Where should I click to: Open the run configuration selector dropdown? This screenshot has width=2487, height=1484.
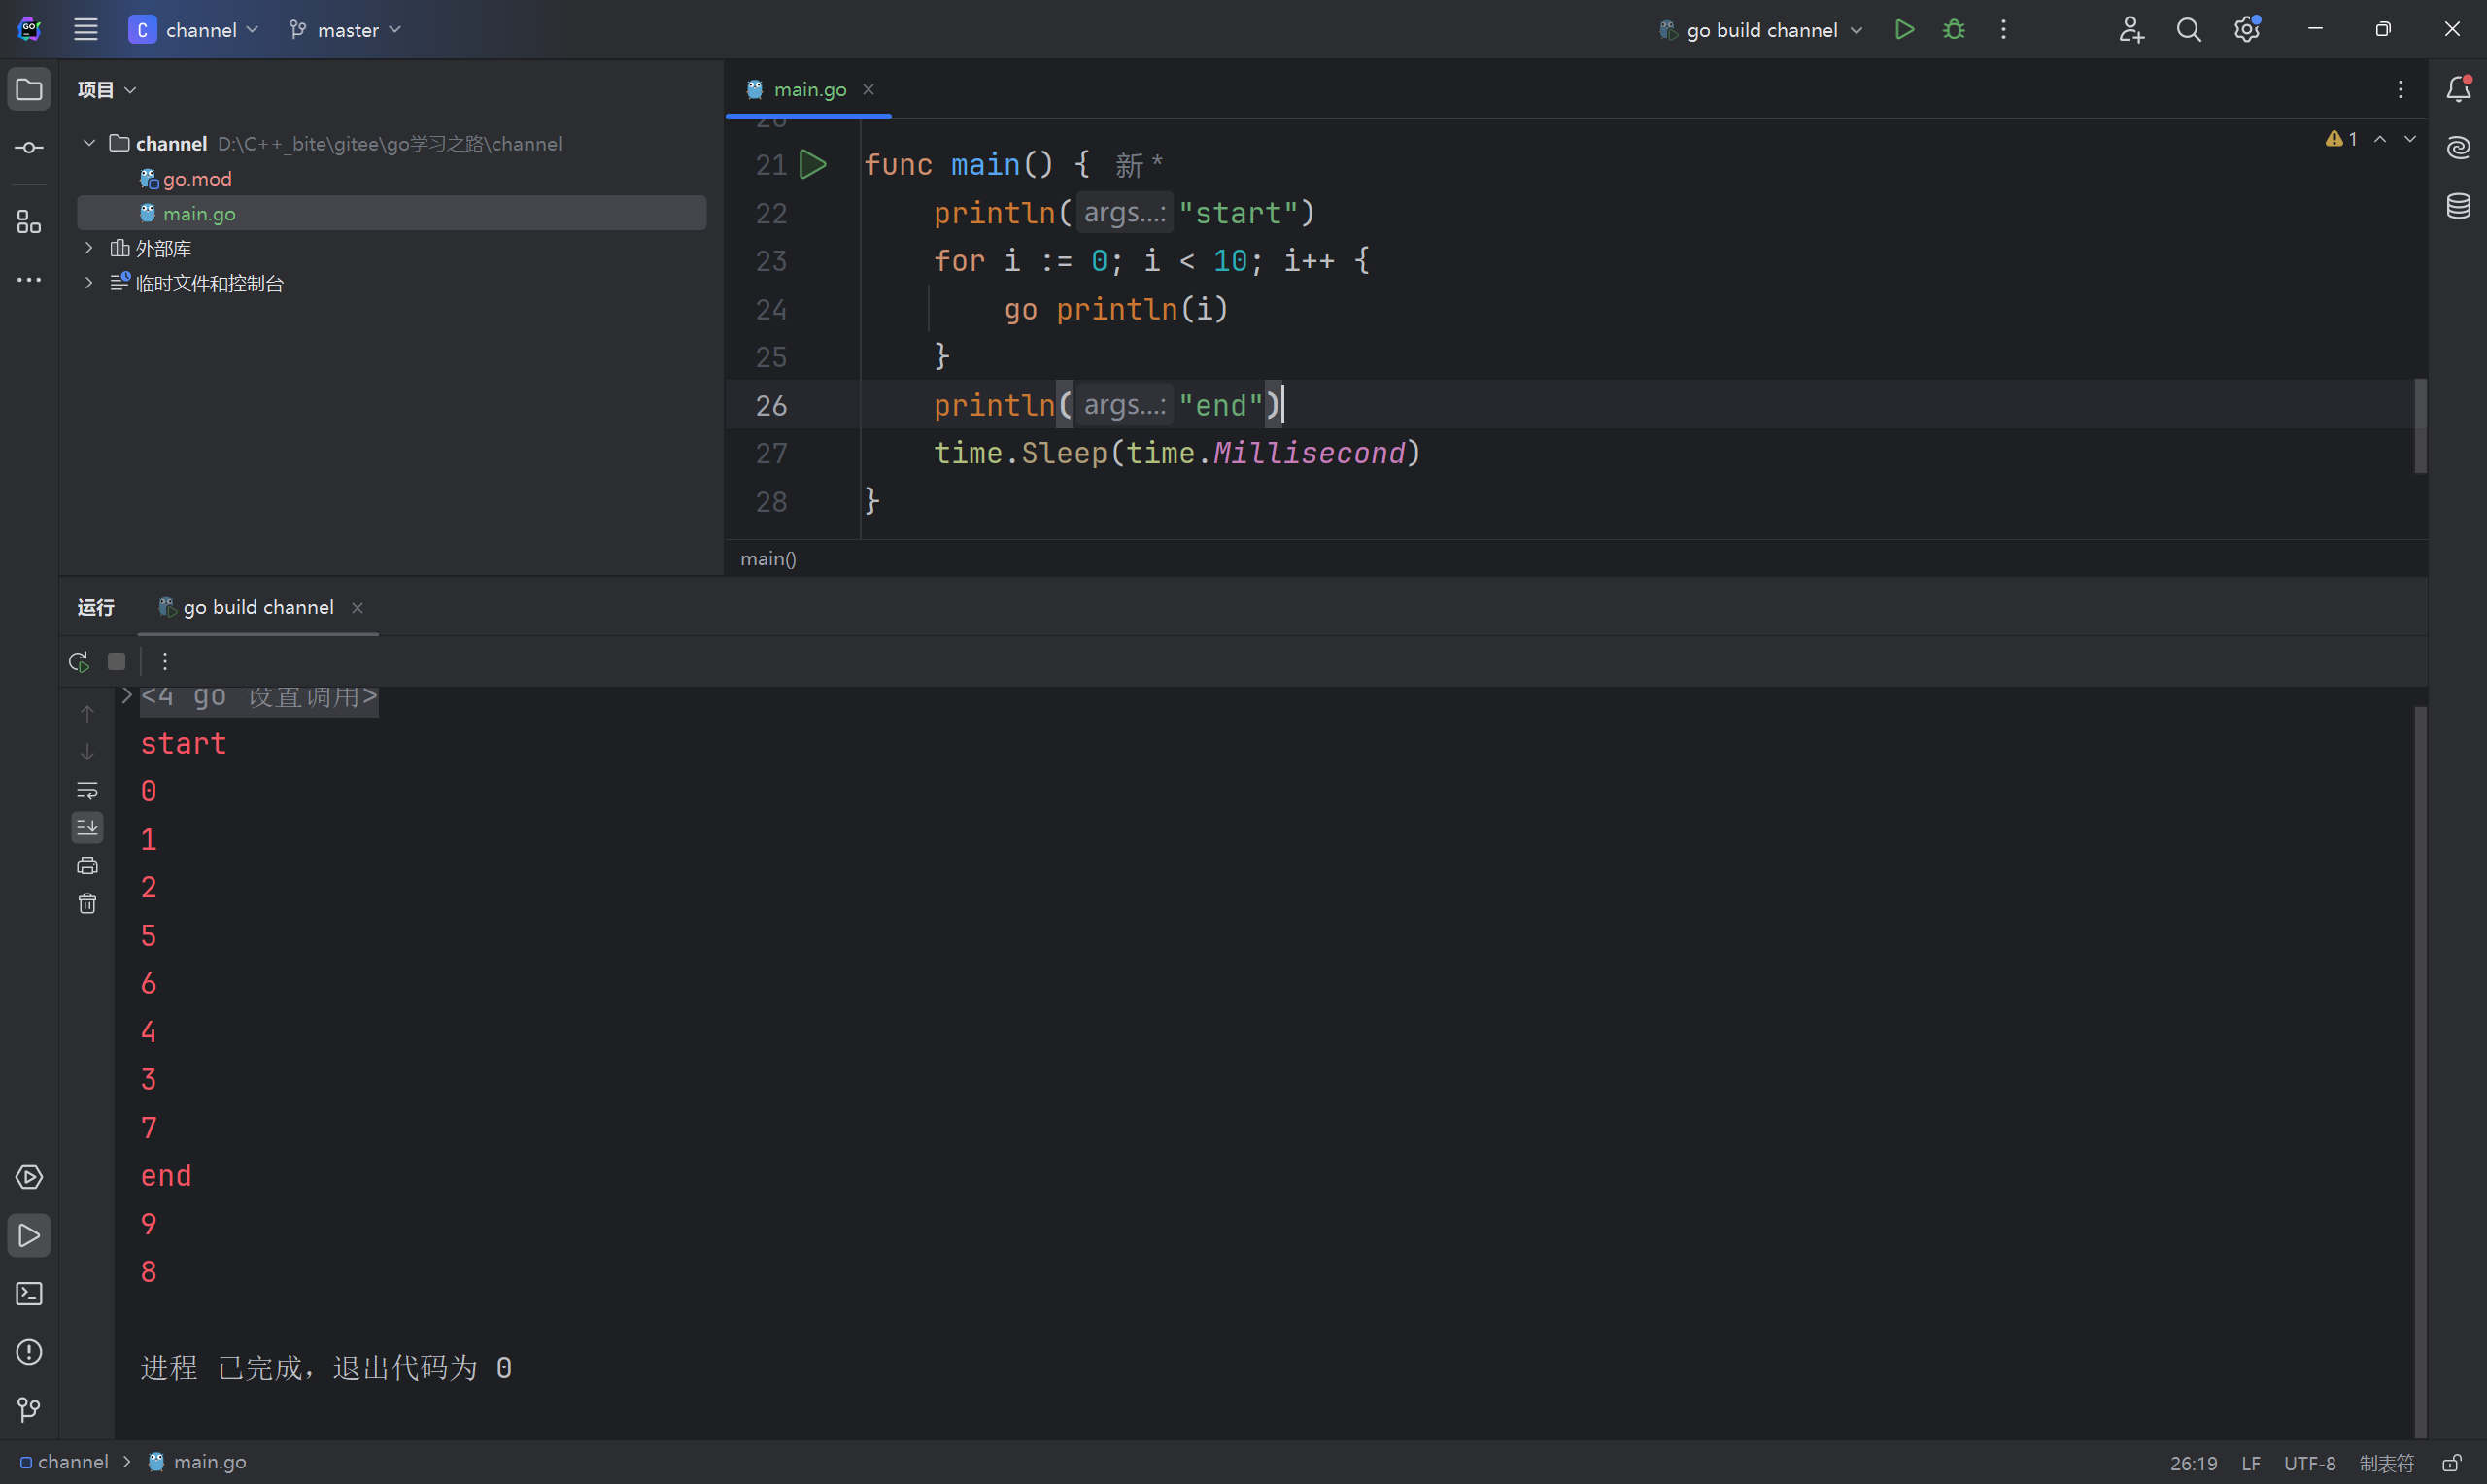point(1760,30)
